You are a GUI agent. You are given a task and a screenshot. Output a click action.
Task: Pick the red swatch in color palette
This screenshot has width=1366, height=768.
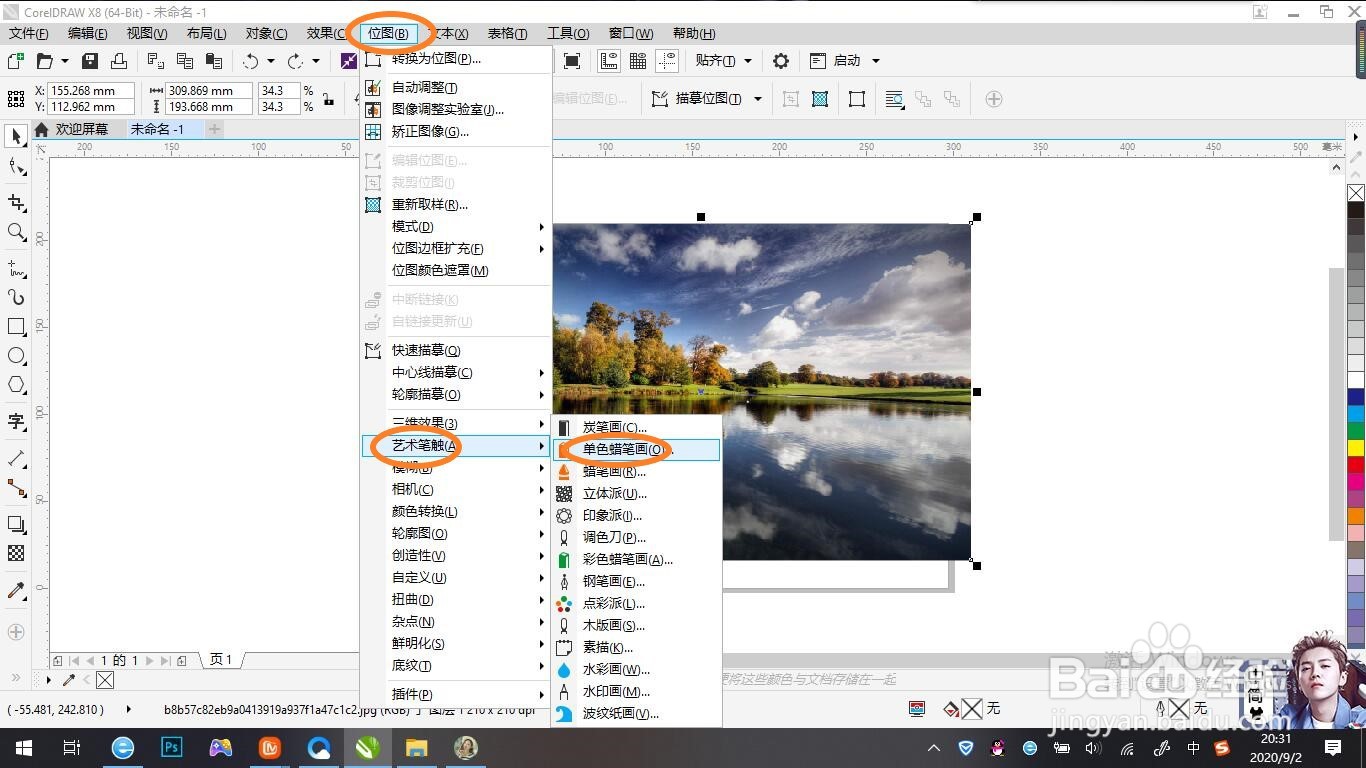point(1356,465)
